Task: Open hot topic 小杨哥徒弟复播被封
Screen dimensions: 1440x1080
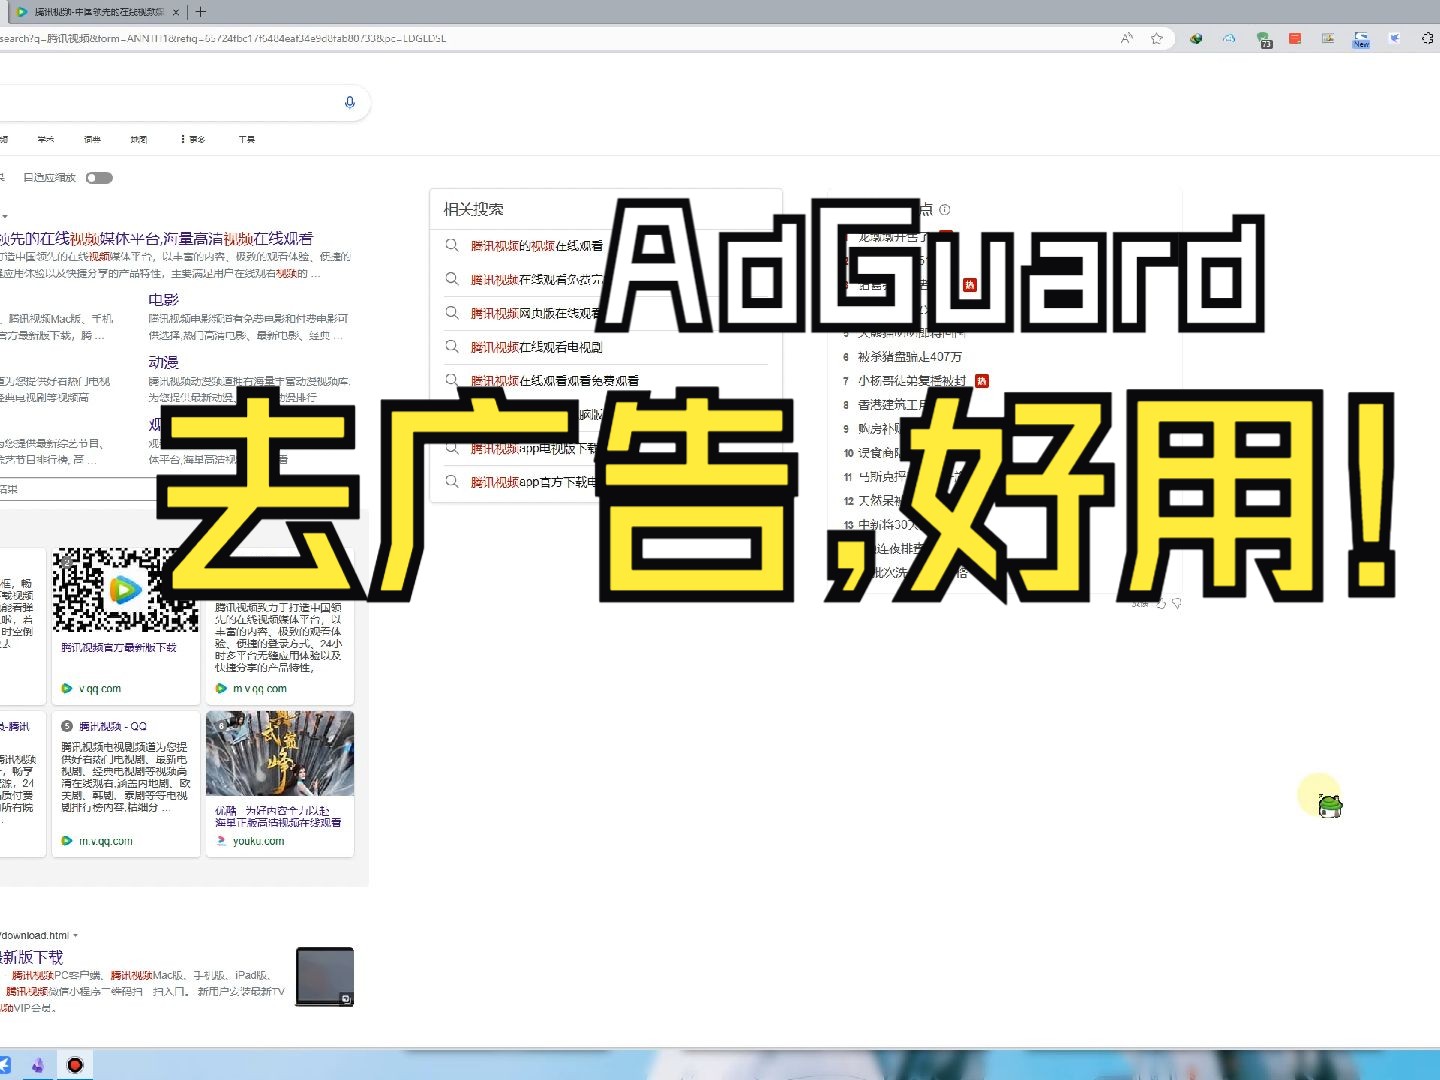Action: coord(912,380)
